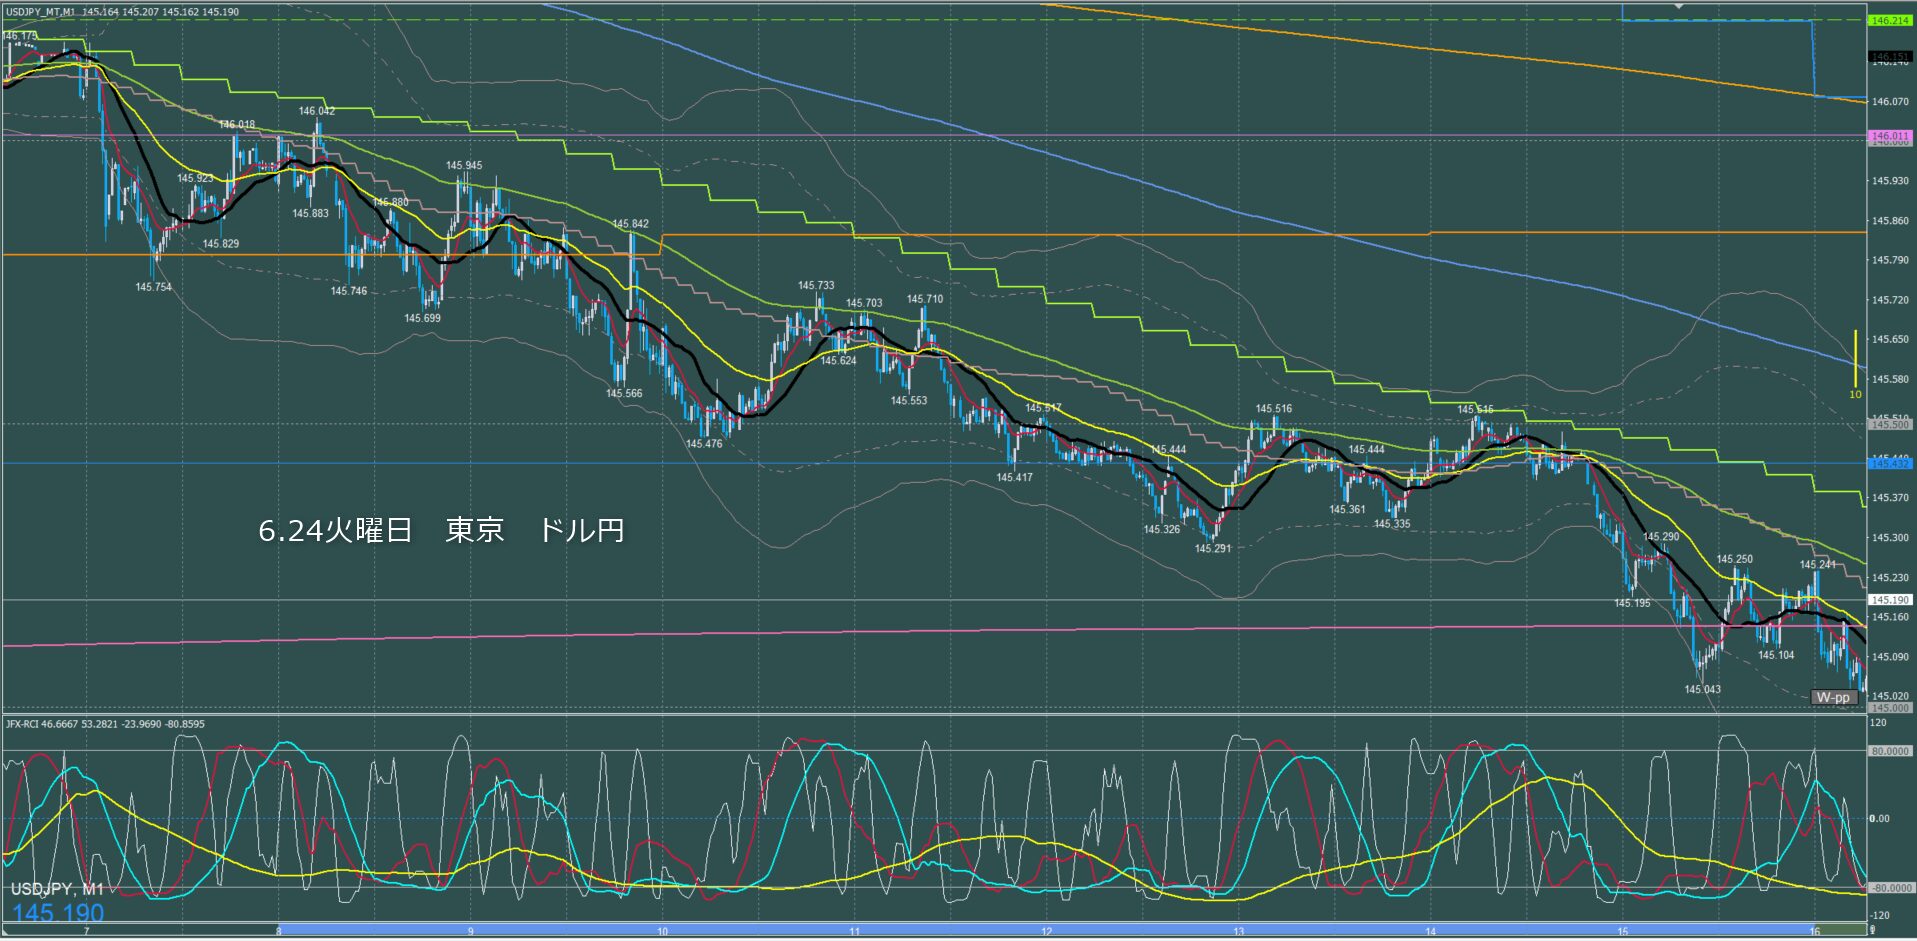This screenshot has height=941, width=1917.
Task: Click the chart shift triangle marker at top
Action: click(1679, 6)
